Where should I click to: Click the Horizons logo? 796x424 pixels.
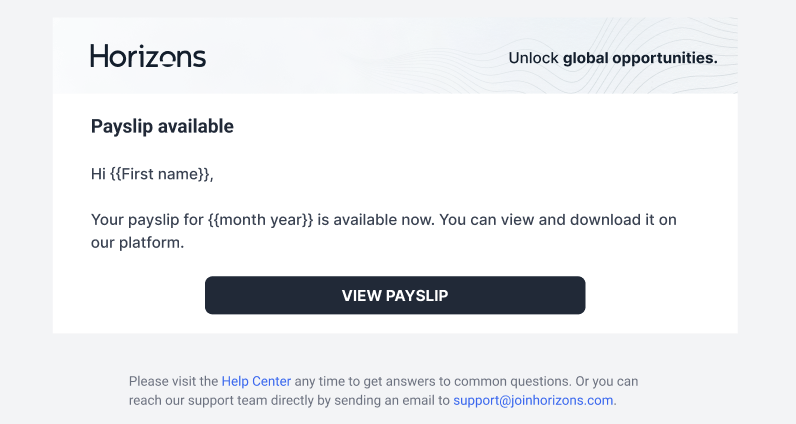[148, 56]
